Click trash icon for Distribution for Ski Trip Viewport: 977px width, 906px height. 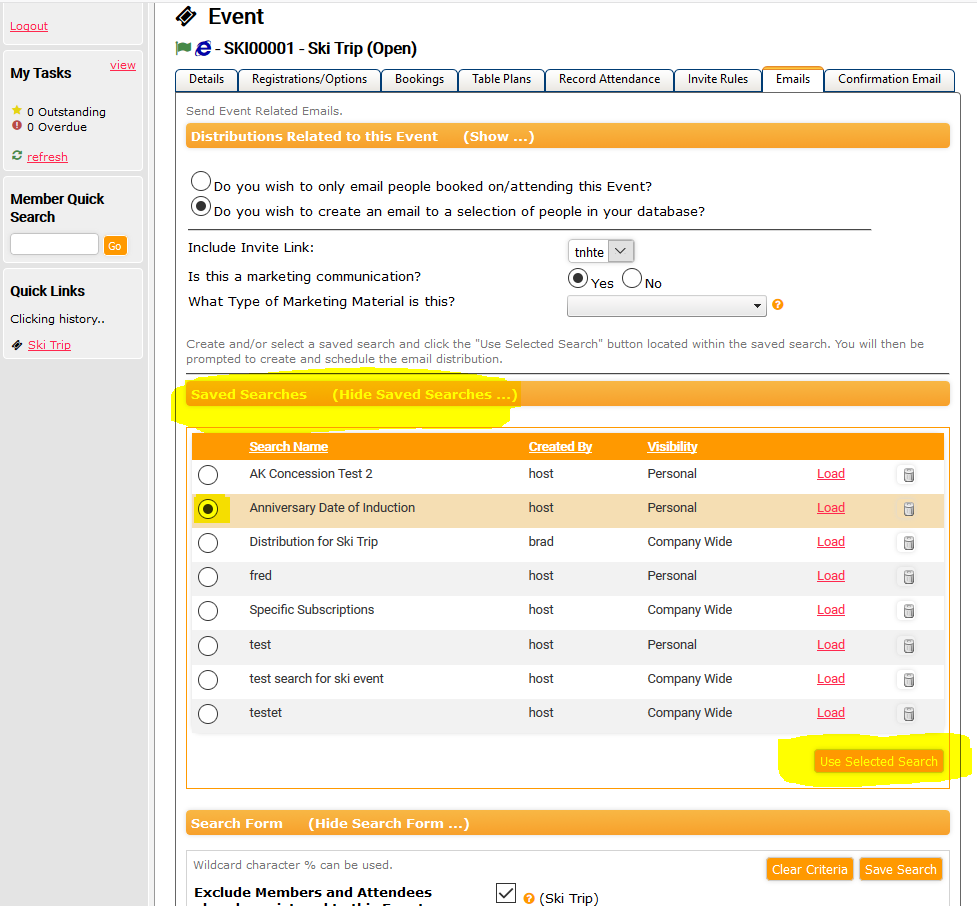point(908,543)
